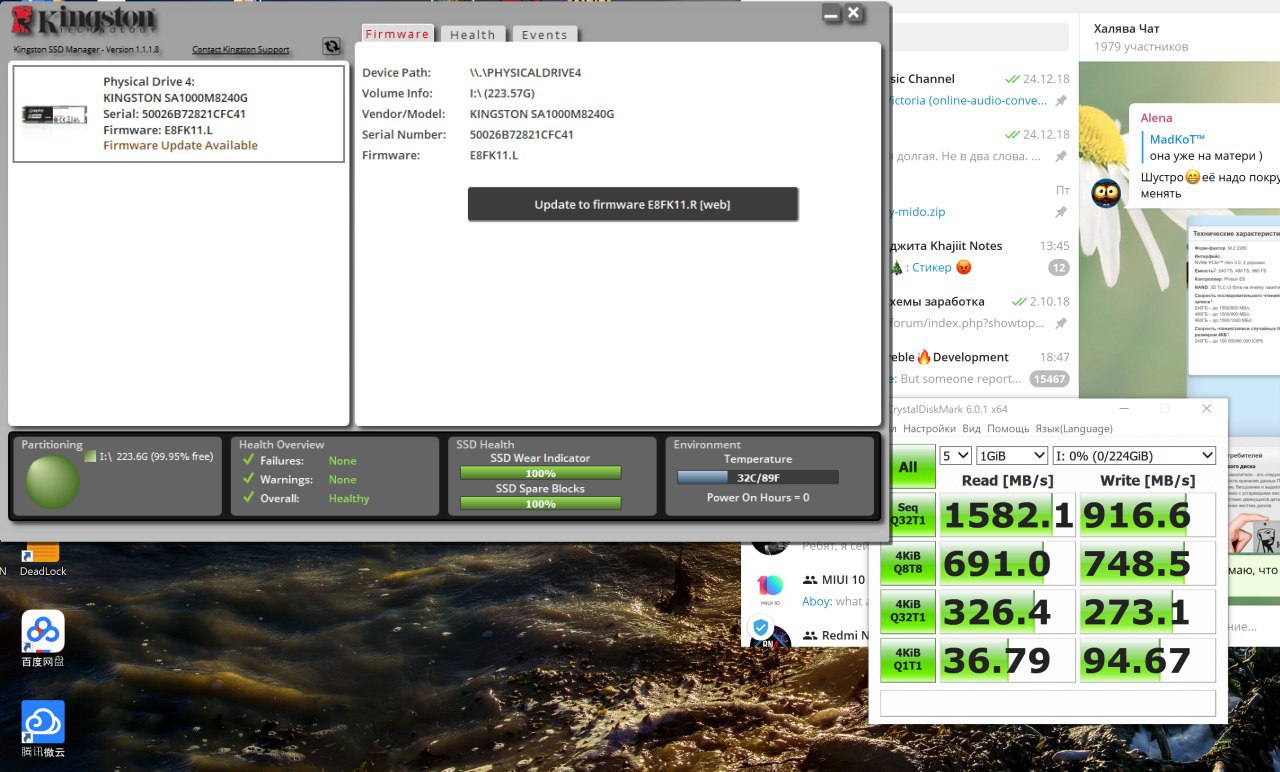Image resolution: width=1280 pixels, height=772 pixels.
Task: Click the green square legend for I:\ partition
Action: tap(90, 456)
